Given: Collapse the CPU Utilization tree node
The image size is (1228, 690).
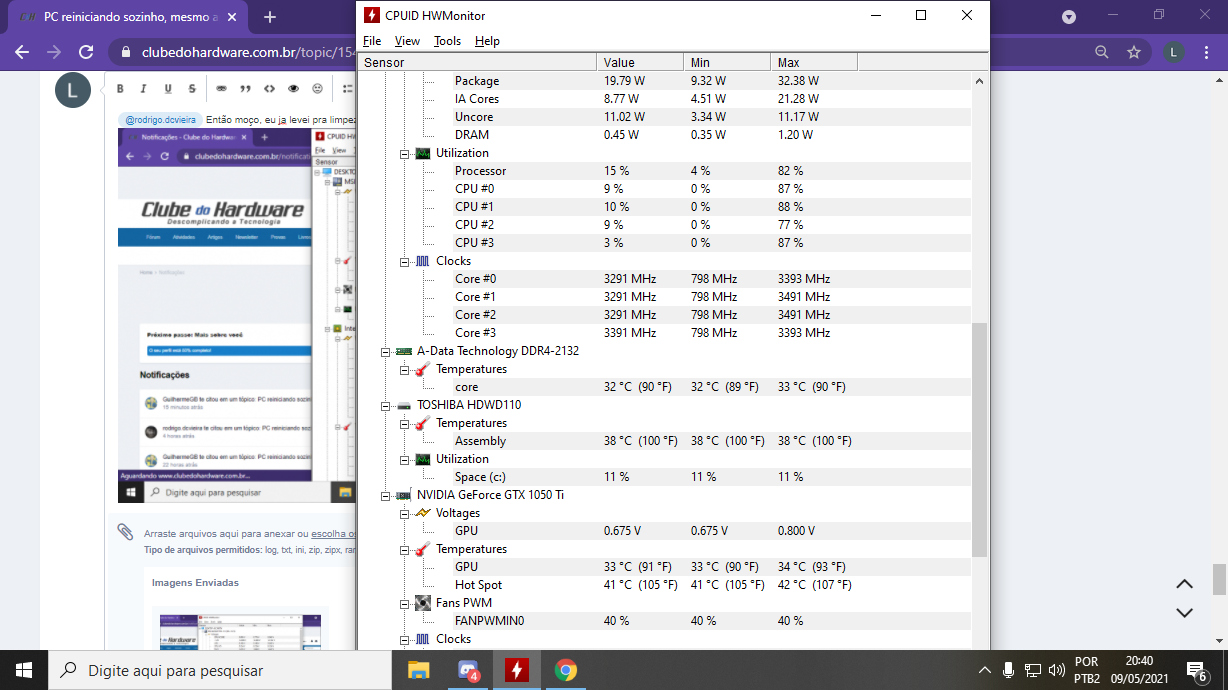Looking at the screenshot, I should pyautogui.click(x=405, y=153).
